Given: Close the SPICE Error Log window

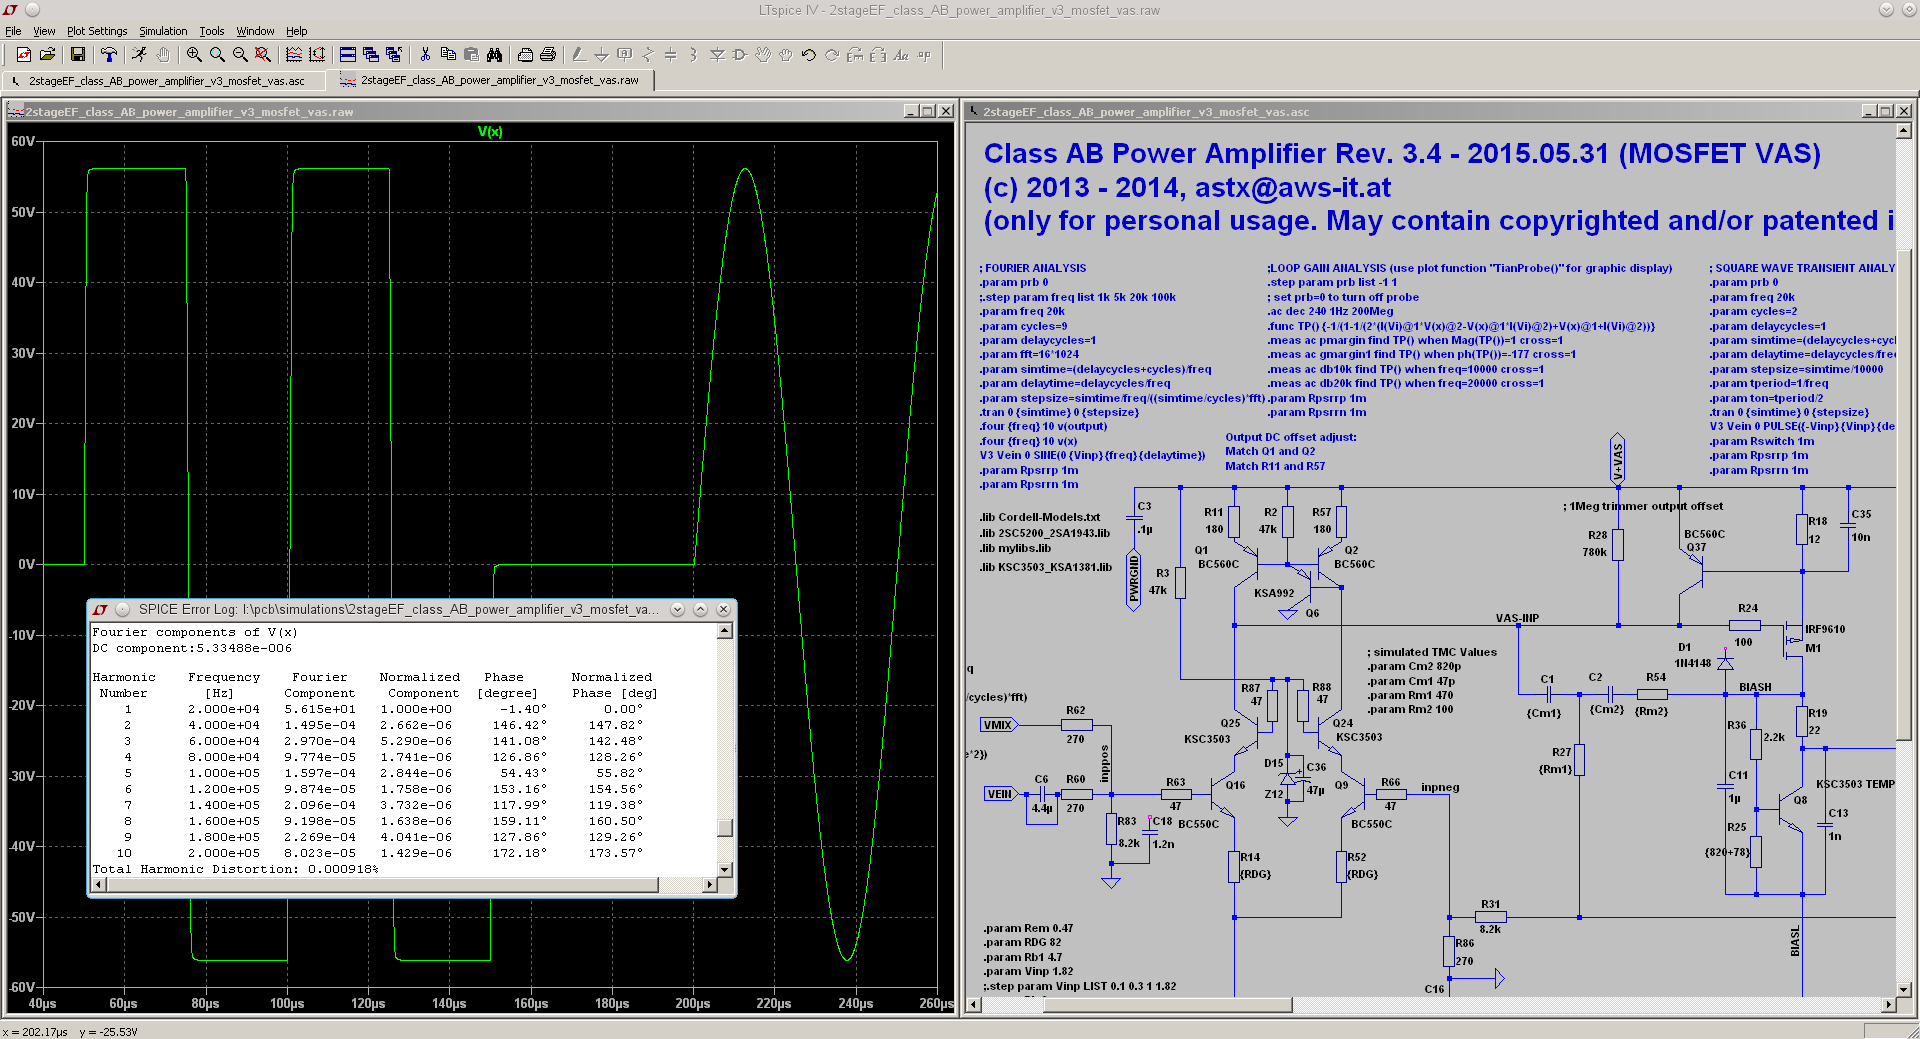Looking at the screenshot, I should pos(723,609).
